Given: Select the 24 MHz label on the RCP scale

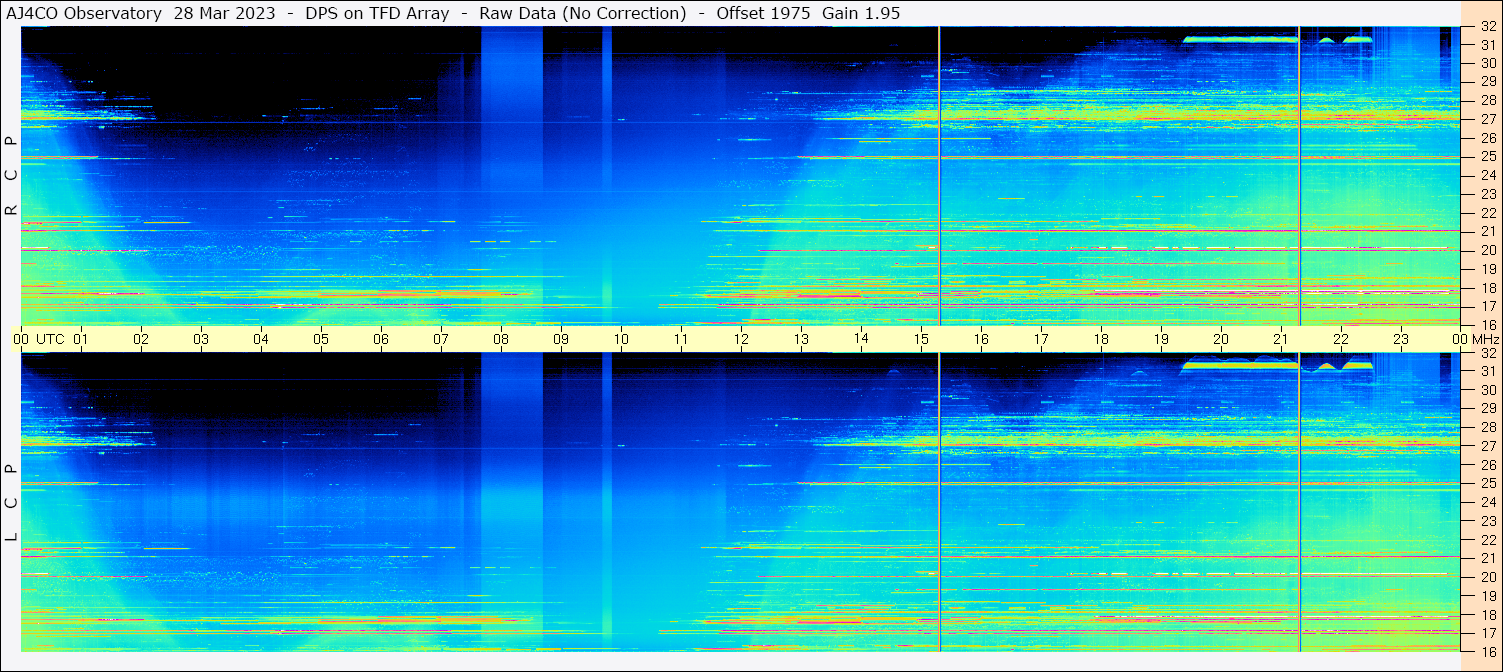Looking at the screenshot, I should coord(1488,176).
